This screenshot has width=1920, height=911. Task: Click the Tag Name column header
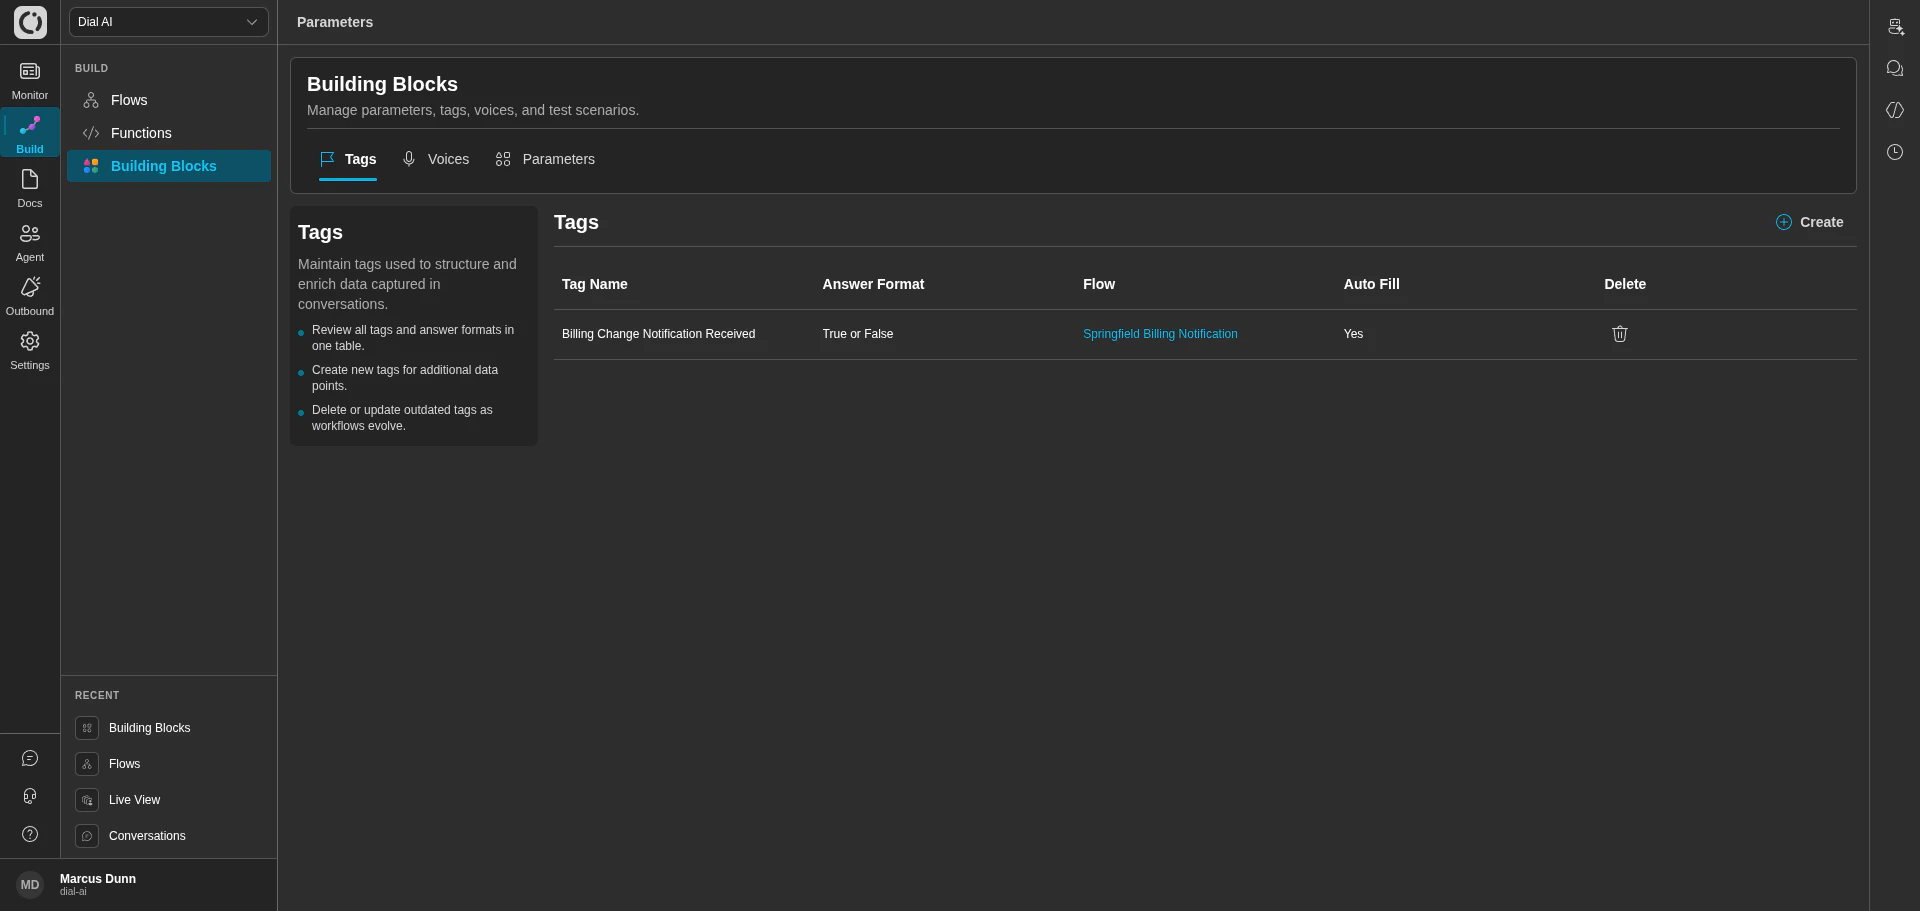coord(595,284)
